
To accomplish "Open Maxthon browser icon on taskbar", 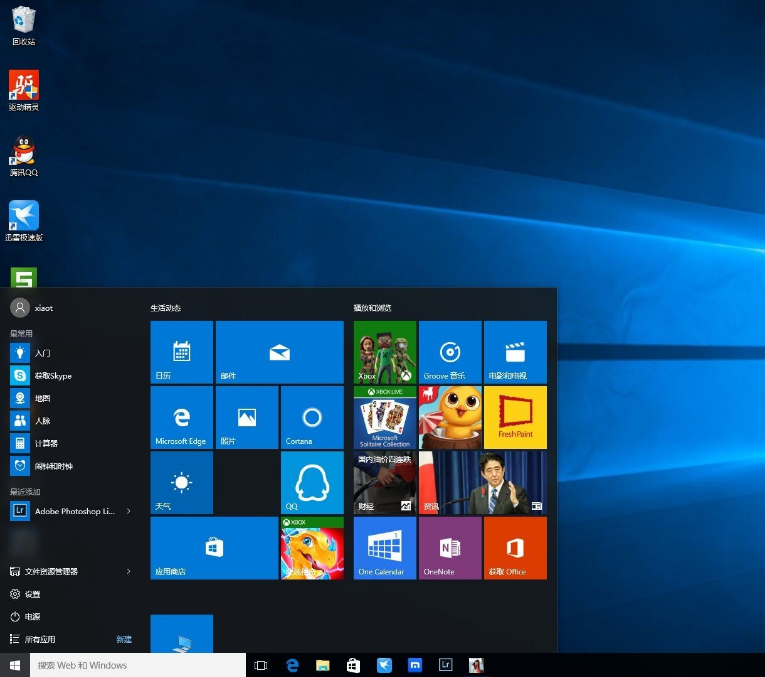I will 415,665.
